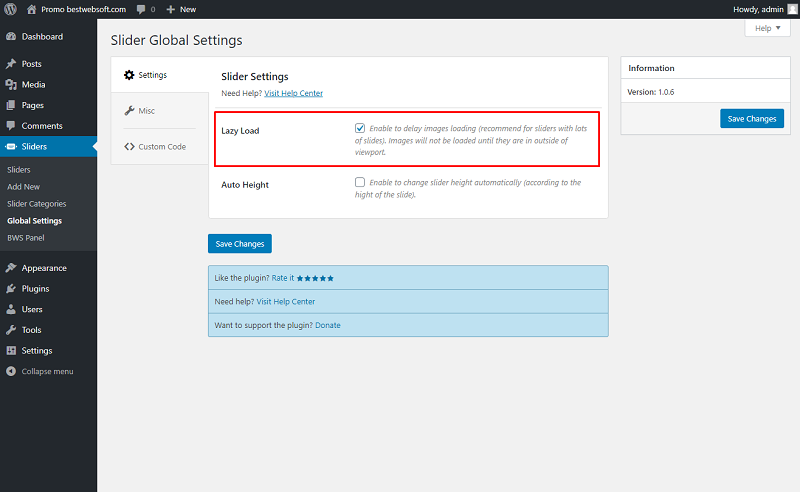Open the Dashboard menu label
The height and width of the screenshot is (492, 800).
pos(42,37)
